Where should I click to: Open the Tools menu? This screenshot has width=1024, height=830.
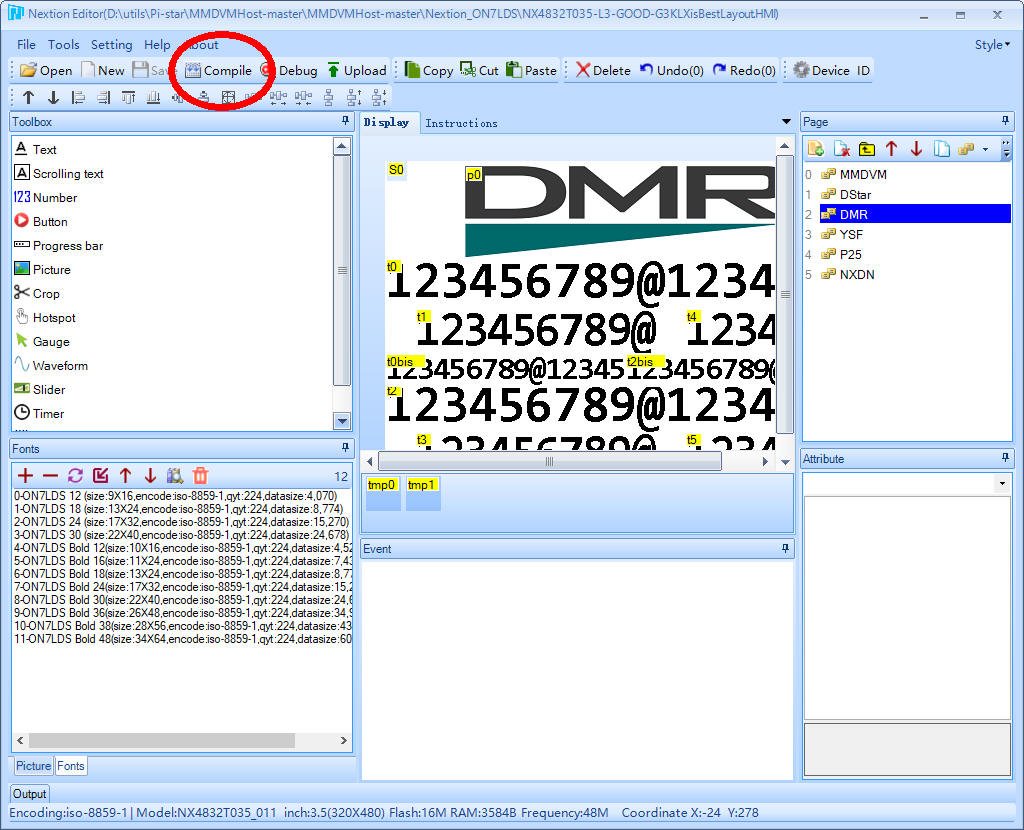63,45
